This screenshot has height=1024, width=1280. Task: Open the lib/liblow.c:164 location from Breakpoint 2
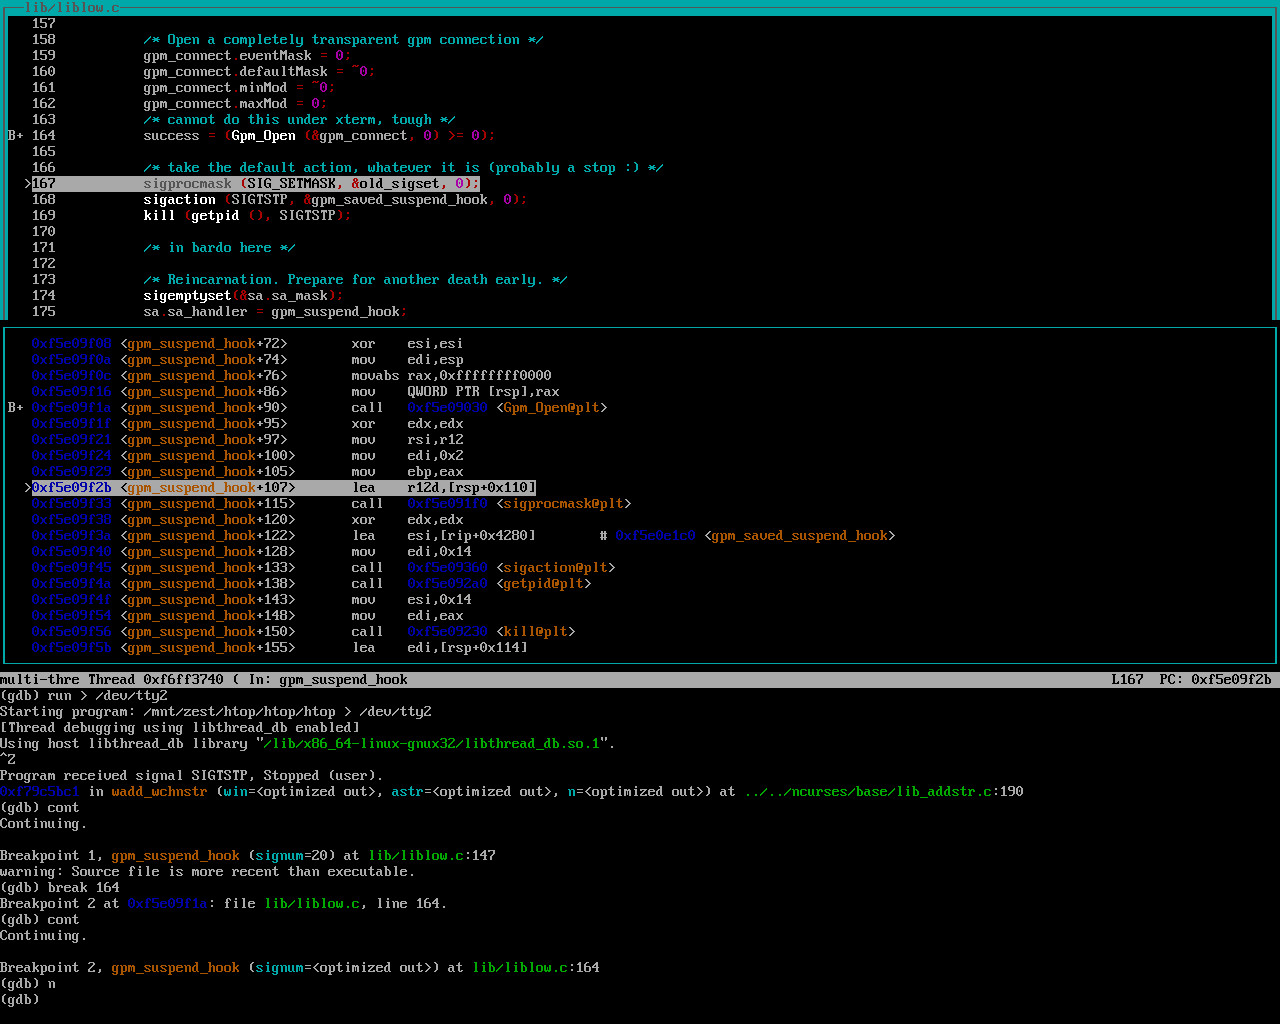point(535,968)
